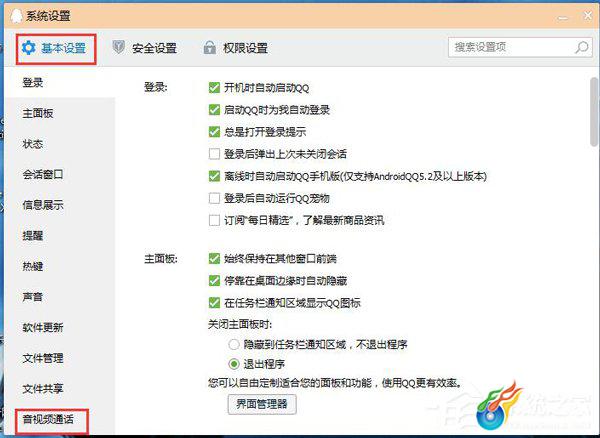This screenshot has height=438, width=600.
Task: Select 隐藏到任务栏通知区域 radio option
Action: click(234, 344)
